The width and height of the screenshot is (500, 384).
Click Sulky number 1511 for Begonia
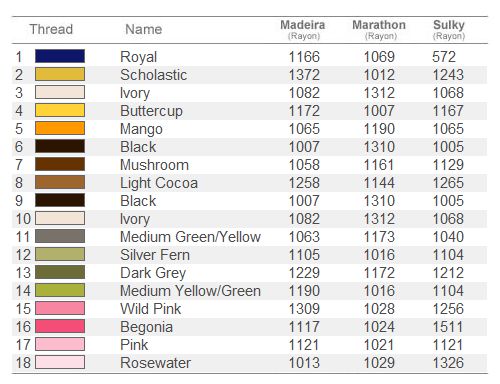pos(448,327)
